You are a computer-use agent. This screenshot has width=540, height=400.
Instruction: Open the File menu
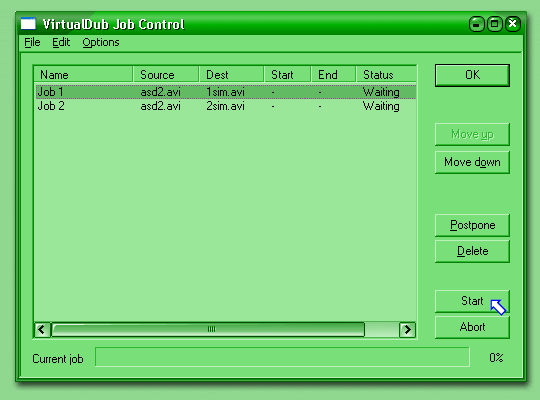pyautogui.click(x=32, y=42)
